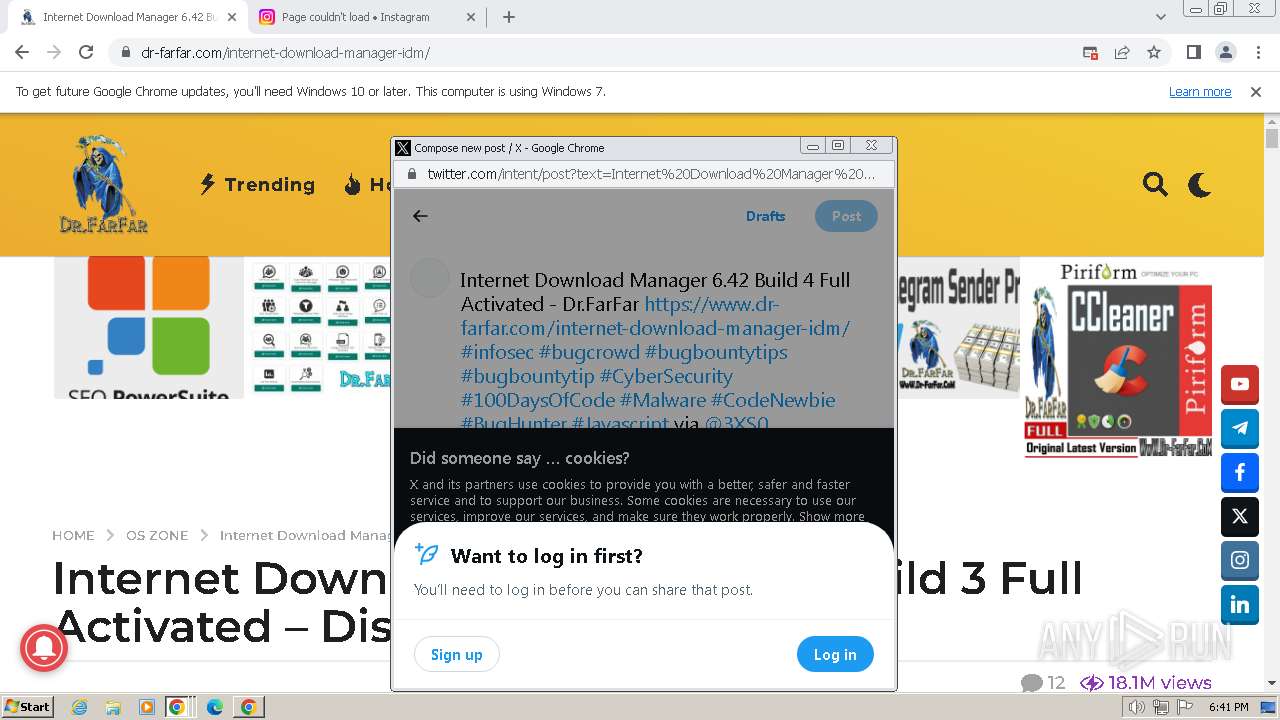
Task: Open the share page icon in address bar
Action: pos(1122,52)
